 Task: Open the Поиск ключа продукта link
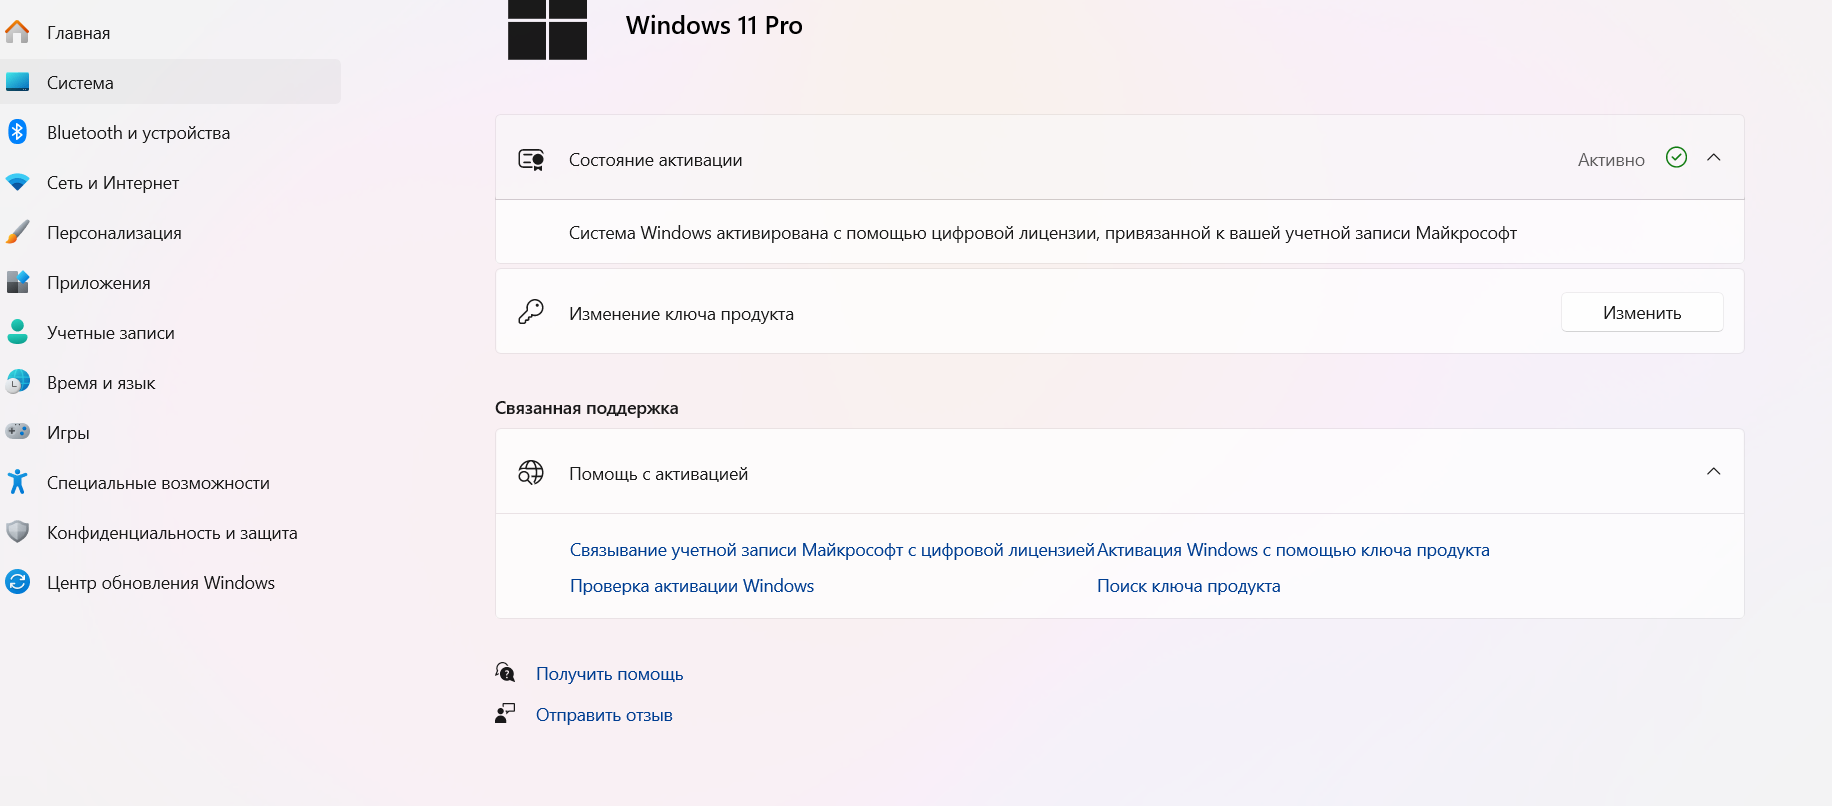click(1188, 586)
